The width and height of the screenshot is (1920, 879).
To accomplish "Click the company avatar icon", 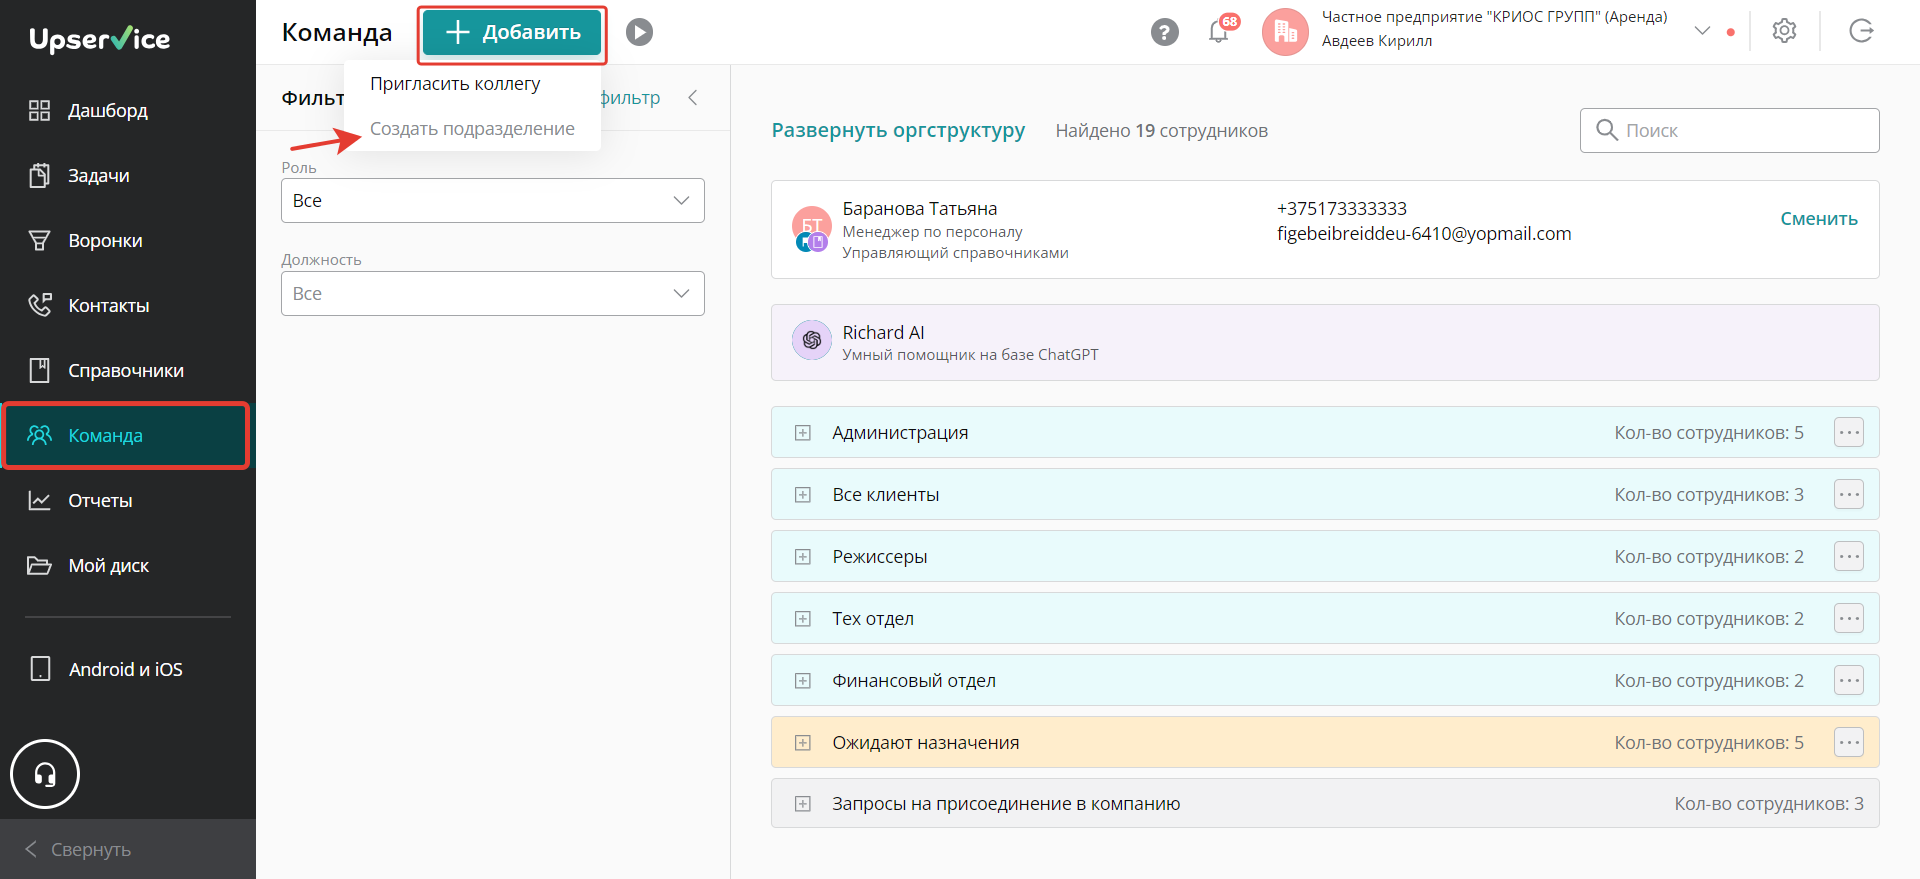I will (x=1285, y=32).
